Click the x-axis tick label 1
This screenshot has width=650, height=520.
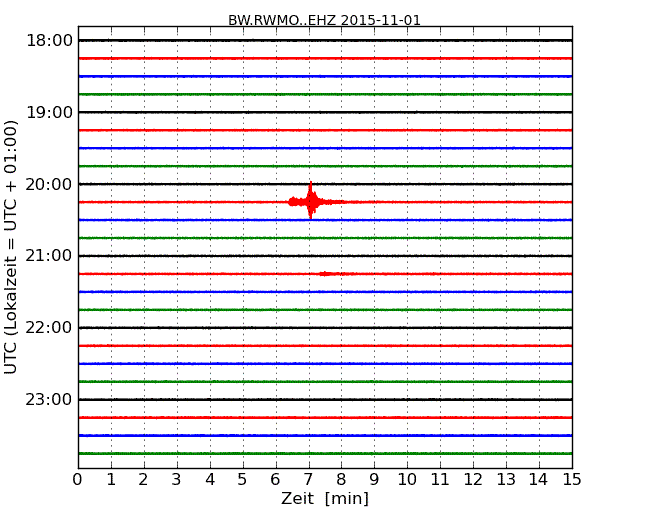pyautogui.click(x=111, y=480)
